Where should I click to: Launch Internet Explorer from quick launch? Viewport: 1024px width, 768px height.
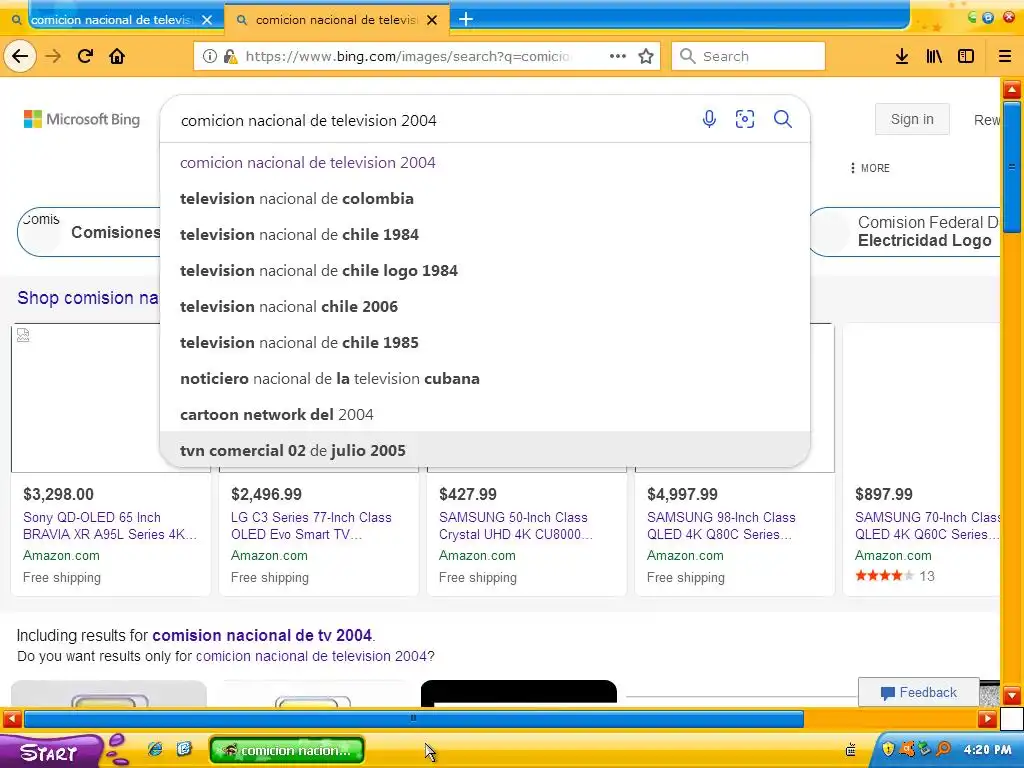[155, 749]
